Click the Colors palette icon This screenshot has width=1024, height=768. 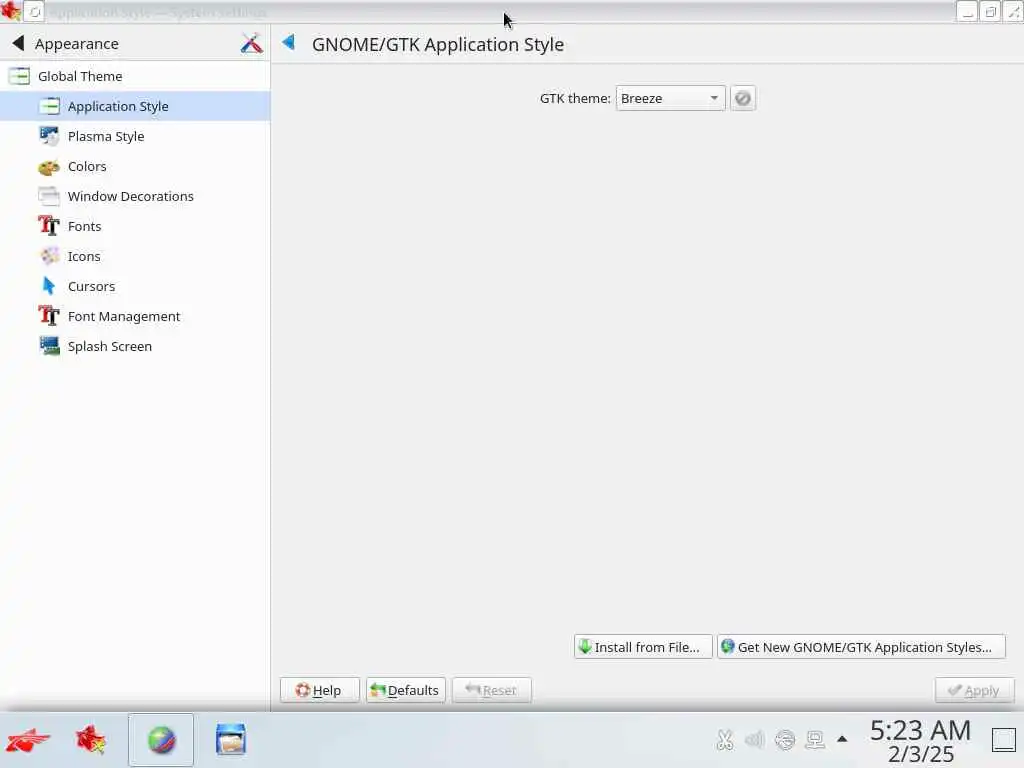click(x=49, y=167)
